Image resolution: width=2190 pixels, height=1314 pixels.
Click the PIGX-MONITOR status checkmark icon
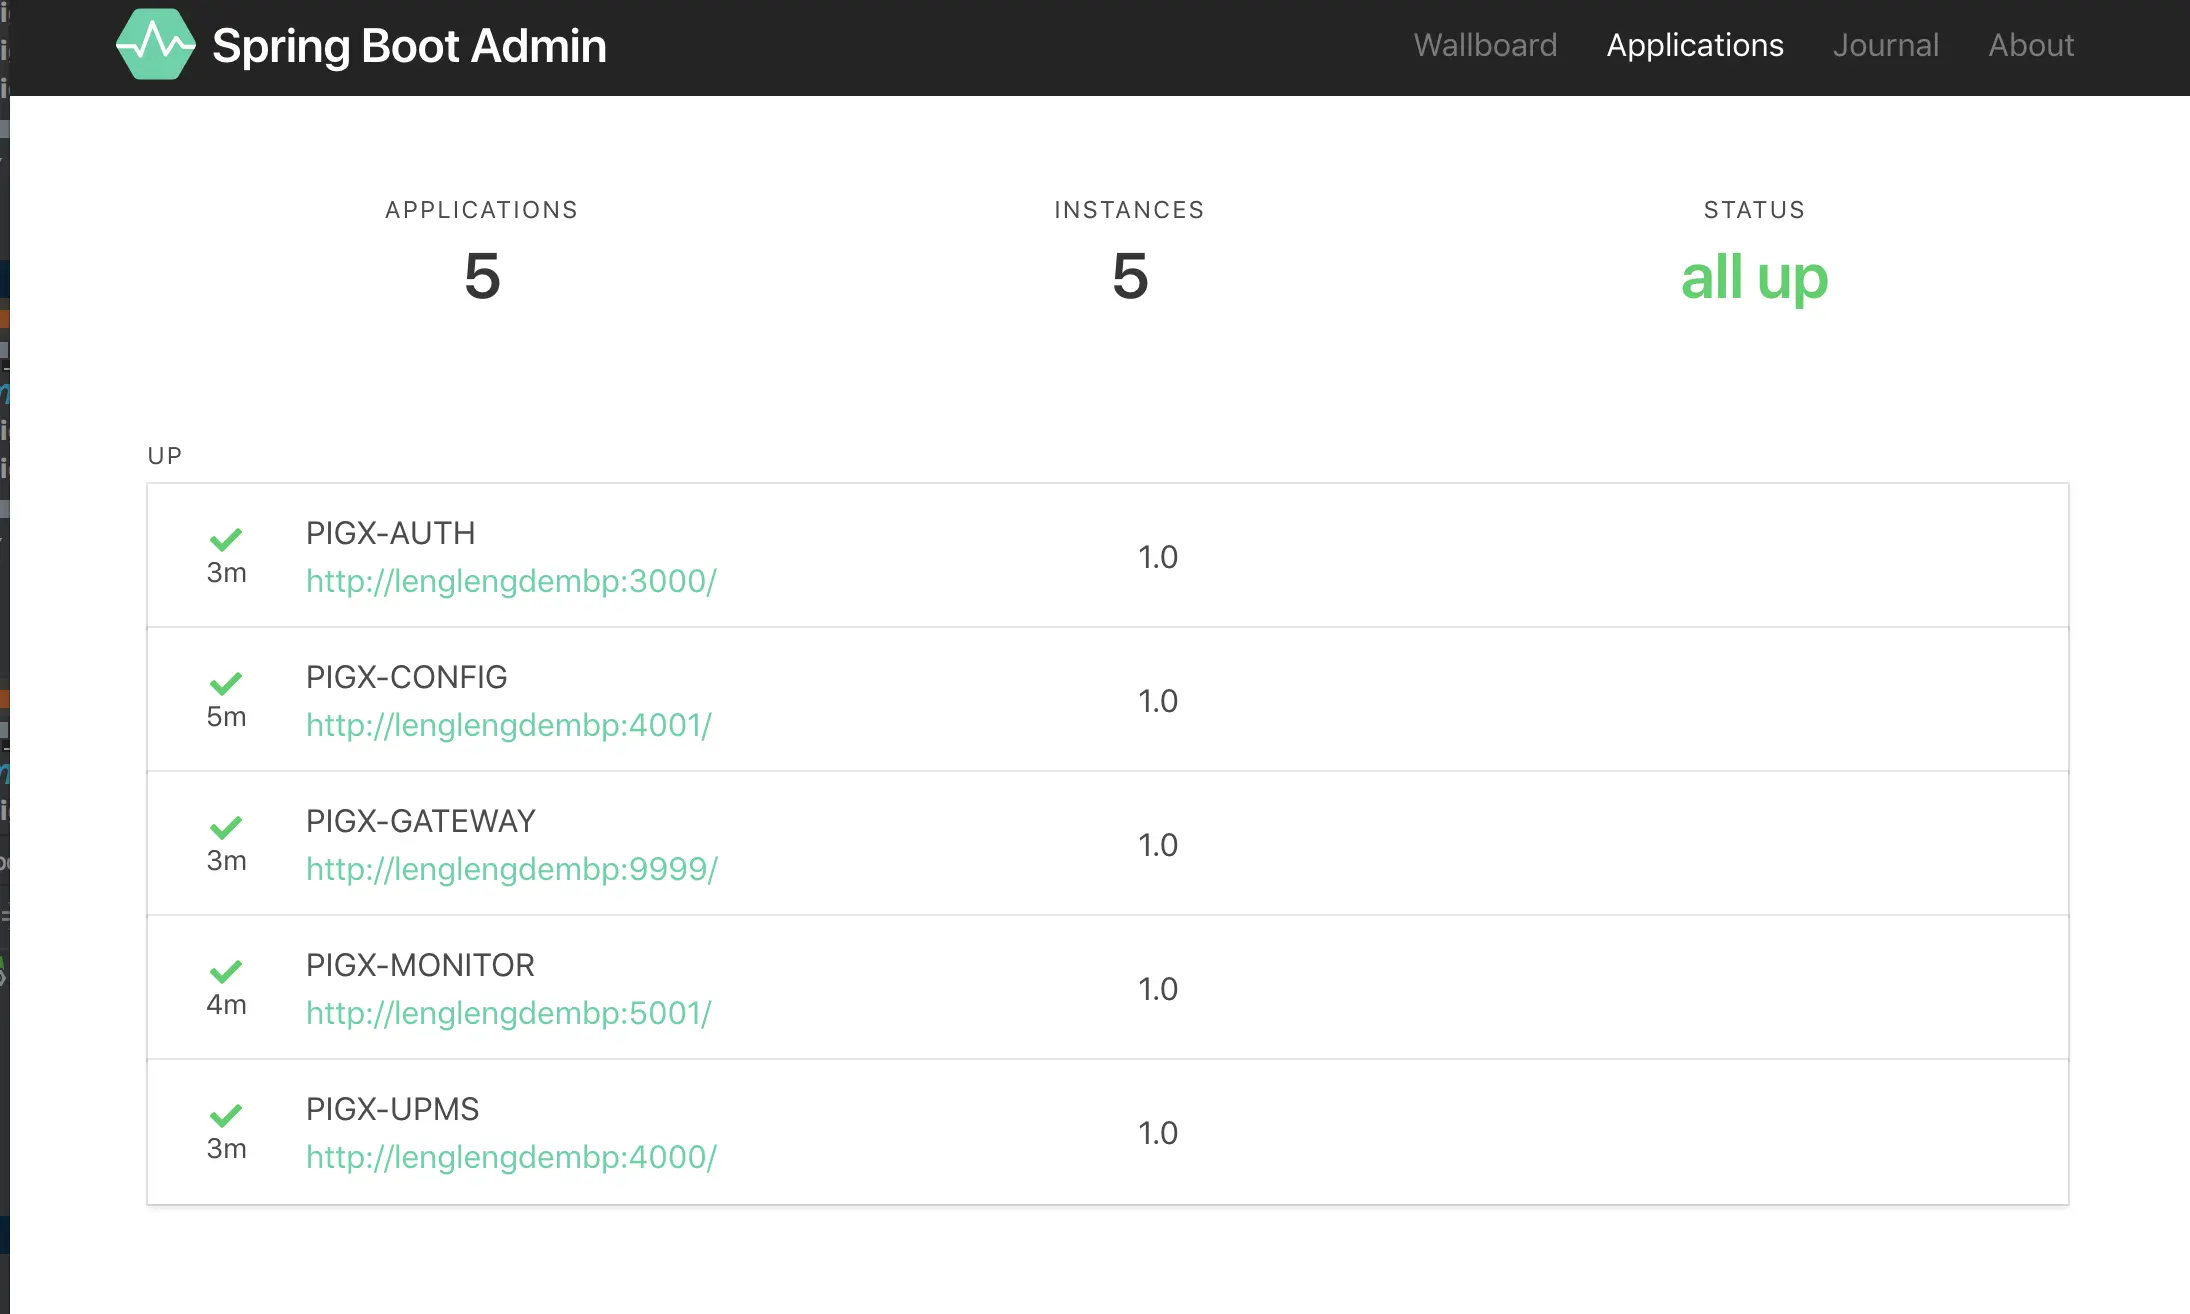[x=226, y=972]
